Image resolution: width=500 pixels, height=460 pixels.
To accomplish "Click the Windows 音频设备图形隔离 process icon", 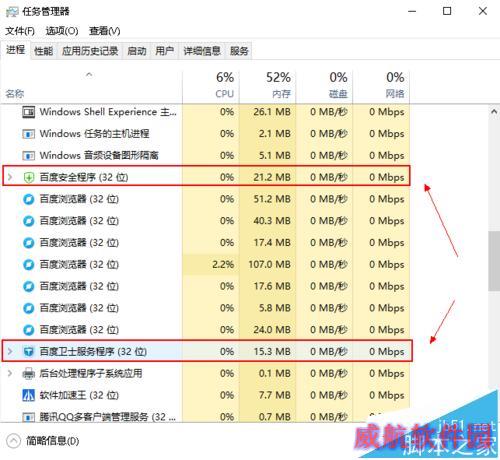I will click(x=29, y=156).
